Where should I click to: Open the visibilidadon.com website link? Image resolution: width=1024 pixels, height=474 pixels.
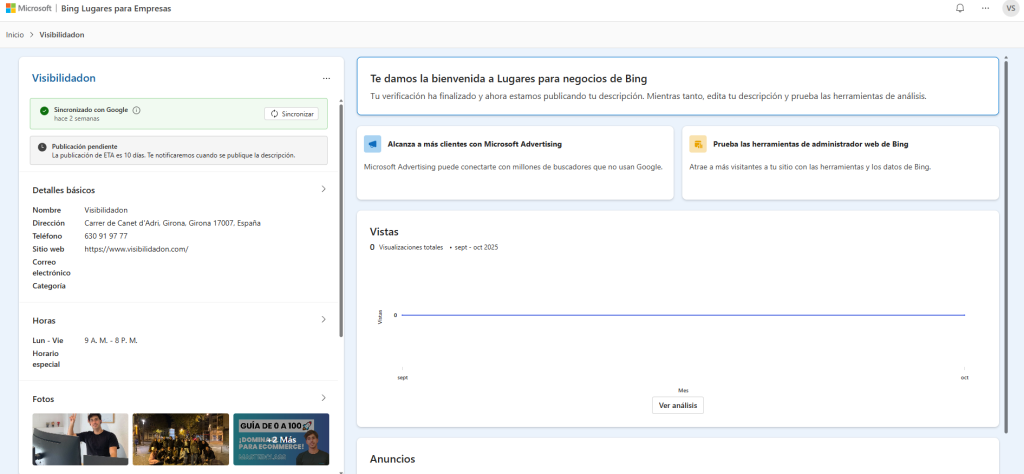click(x=136, y=249)
